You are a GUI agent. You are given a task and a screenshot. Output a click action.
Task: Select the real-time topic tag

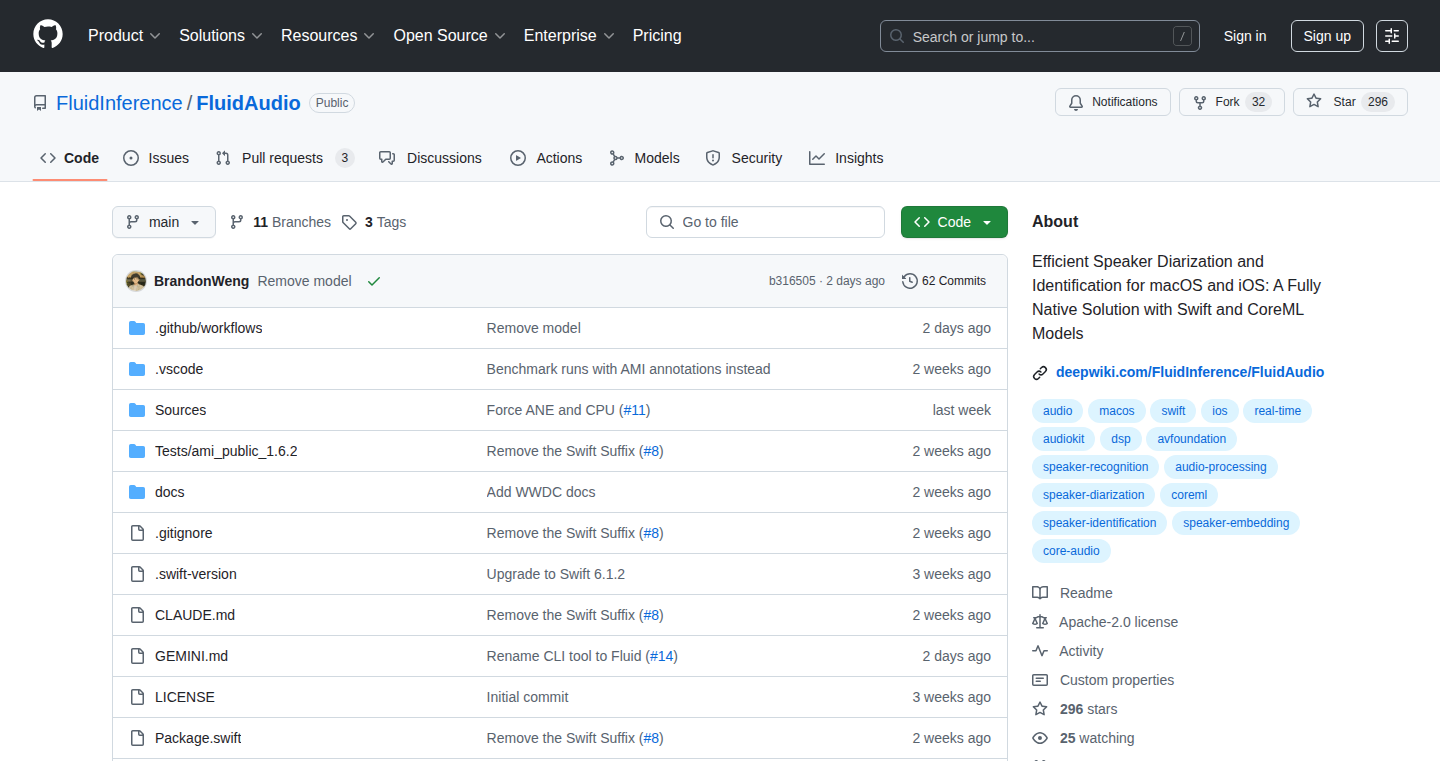click(1278, 411)
